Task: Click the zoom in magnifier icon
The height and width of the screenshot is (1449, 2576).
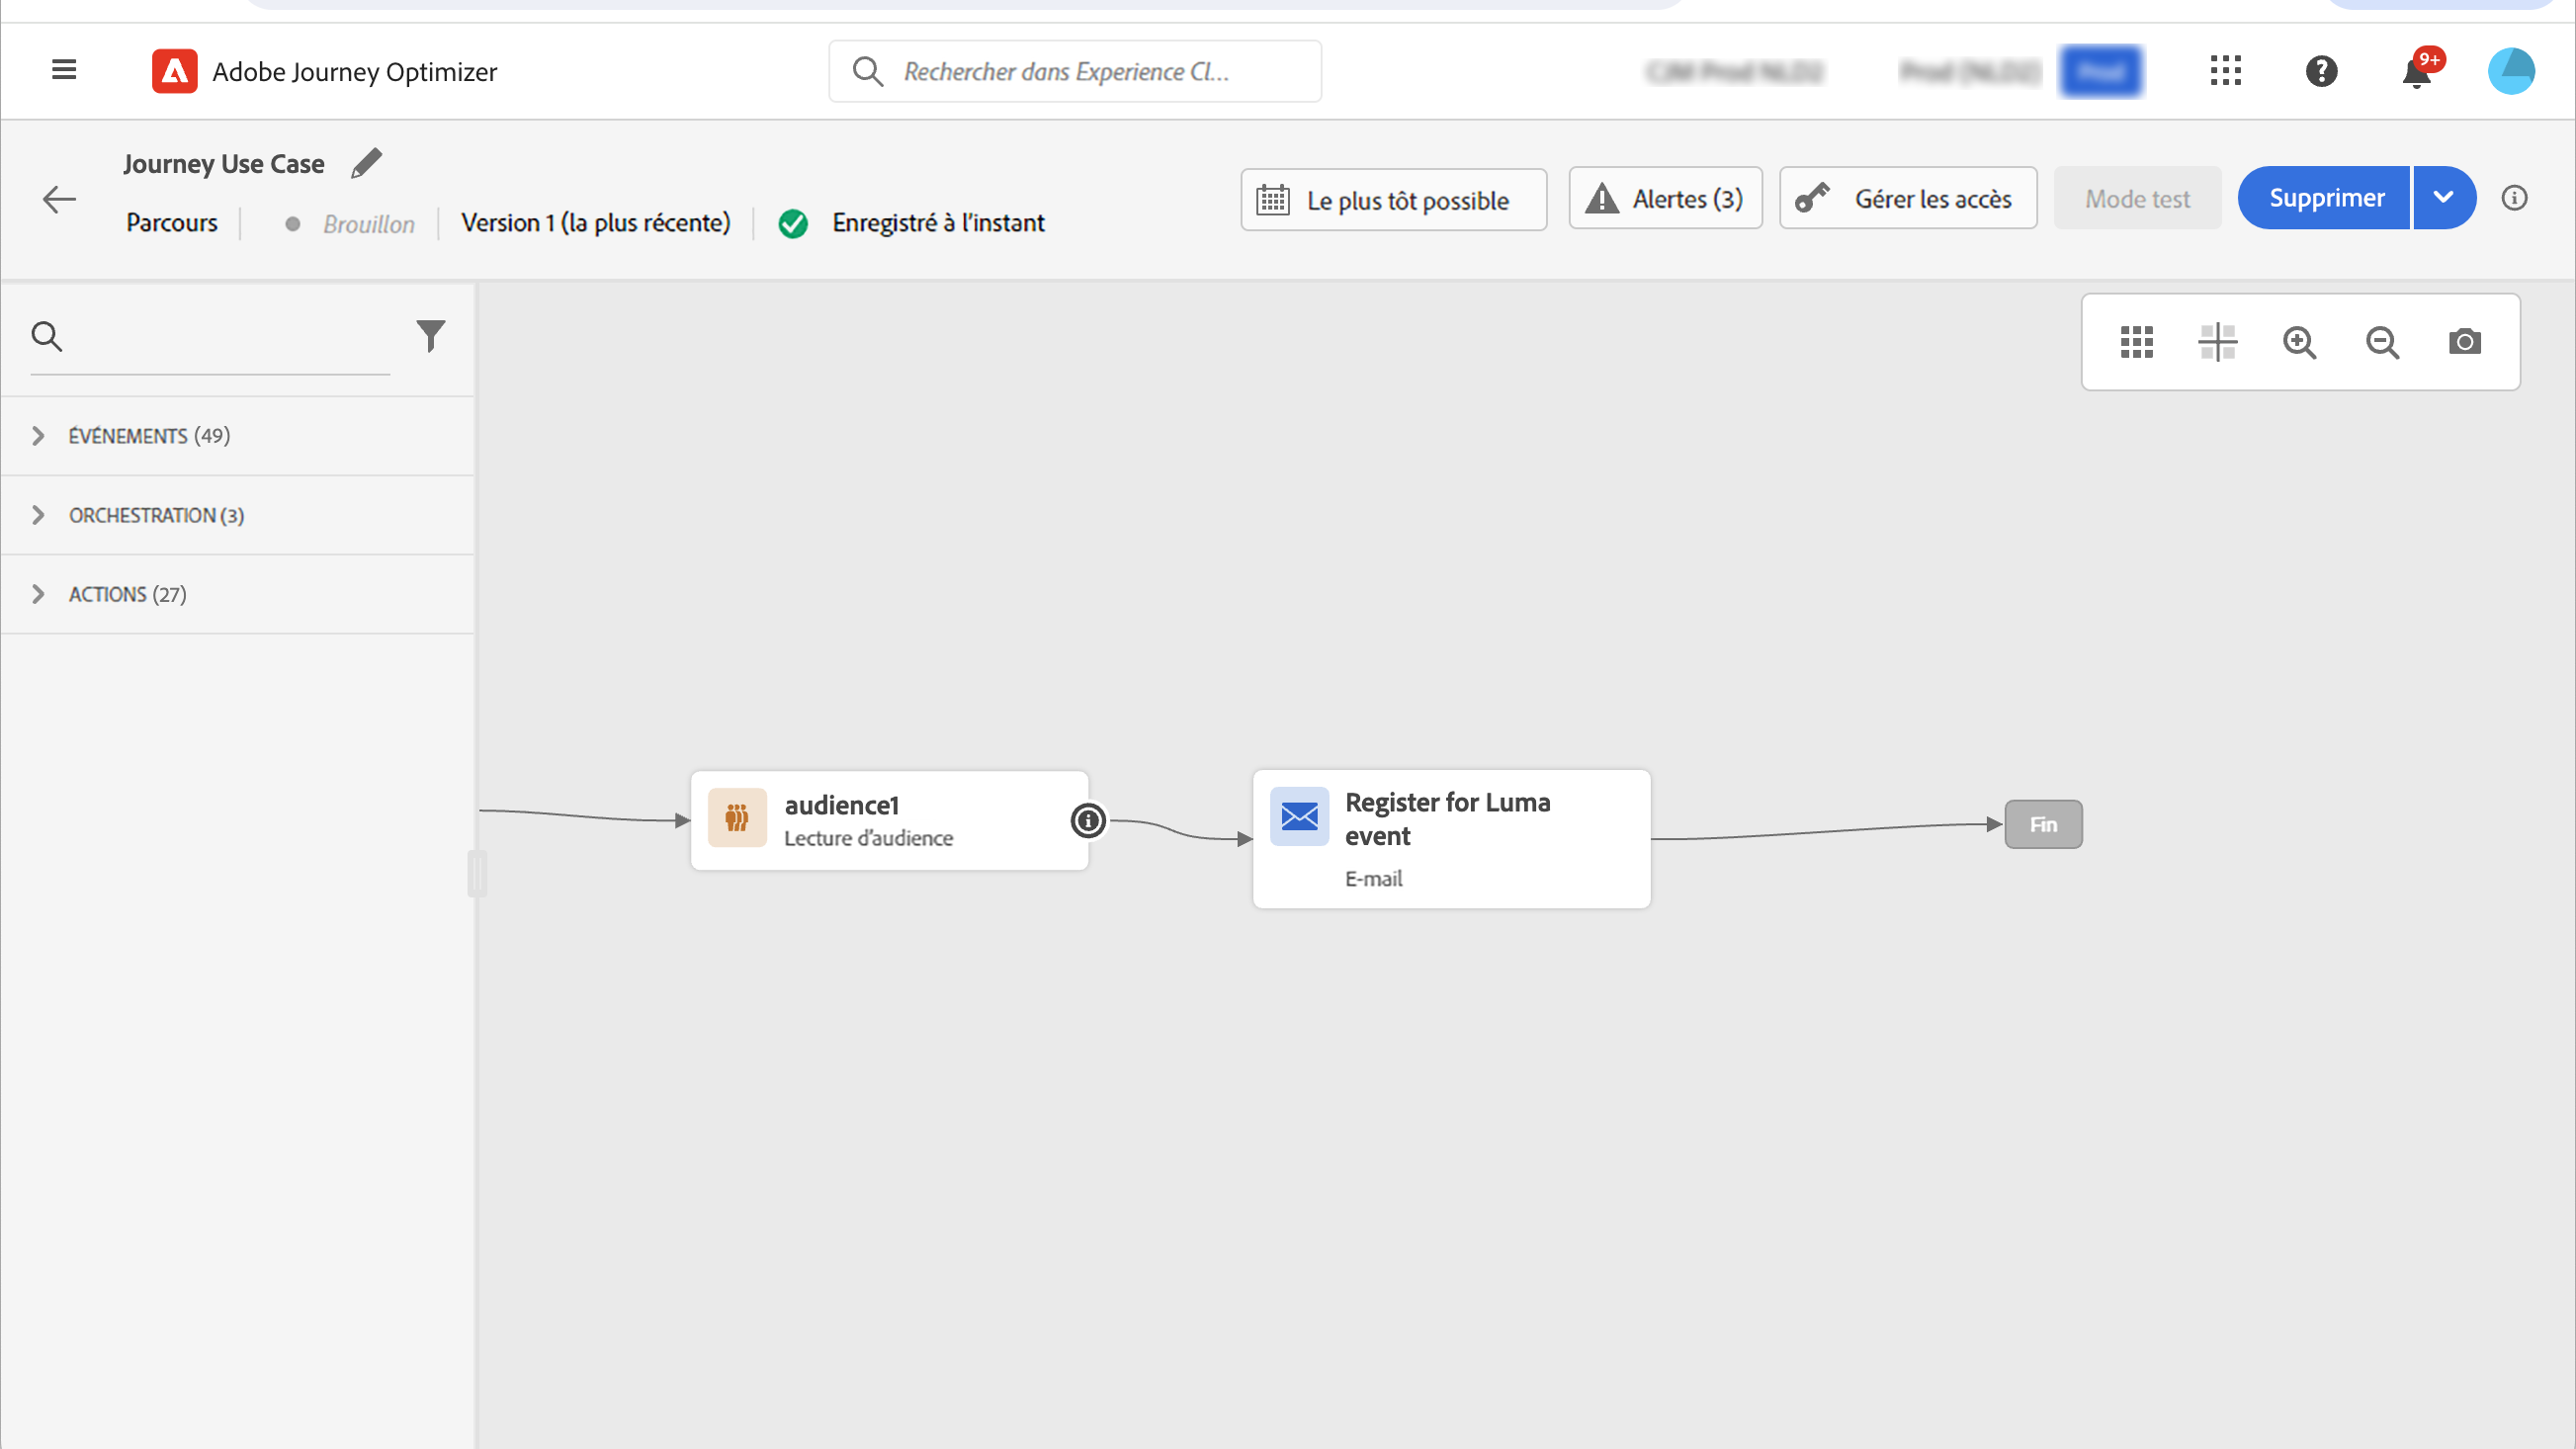Action: pos(2299,342)
